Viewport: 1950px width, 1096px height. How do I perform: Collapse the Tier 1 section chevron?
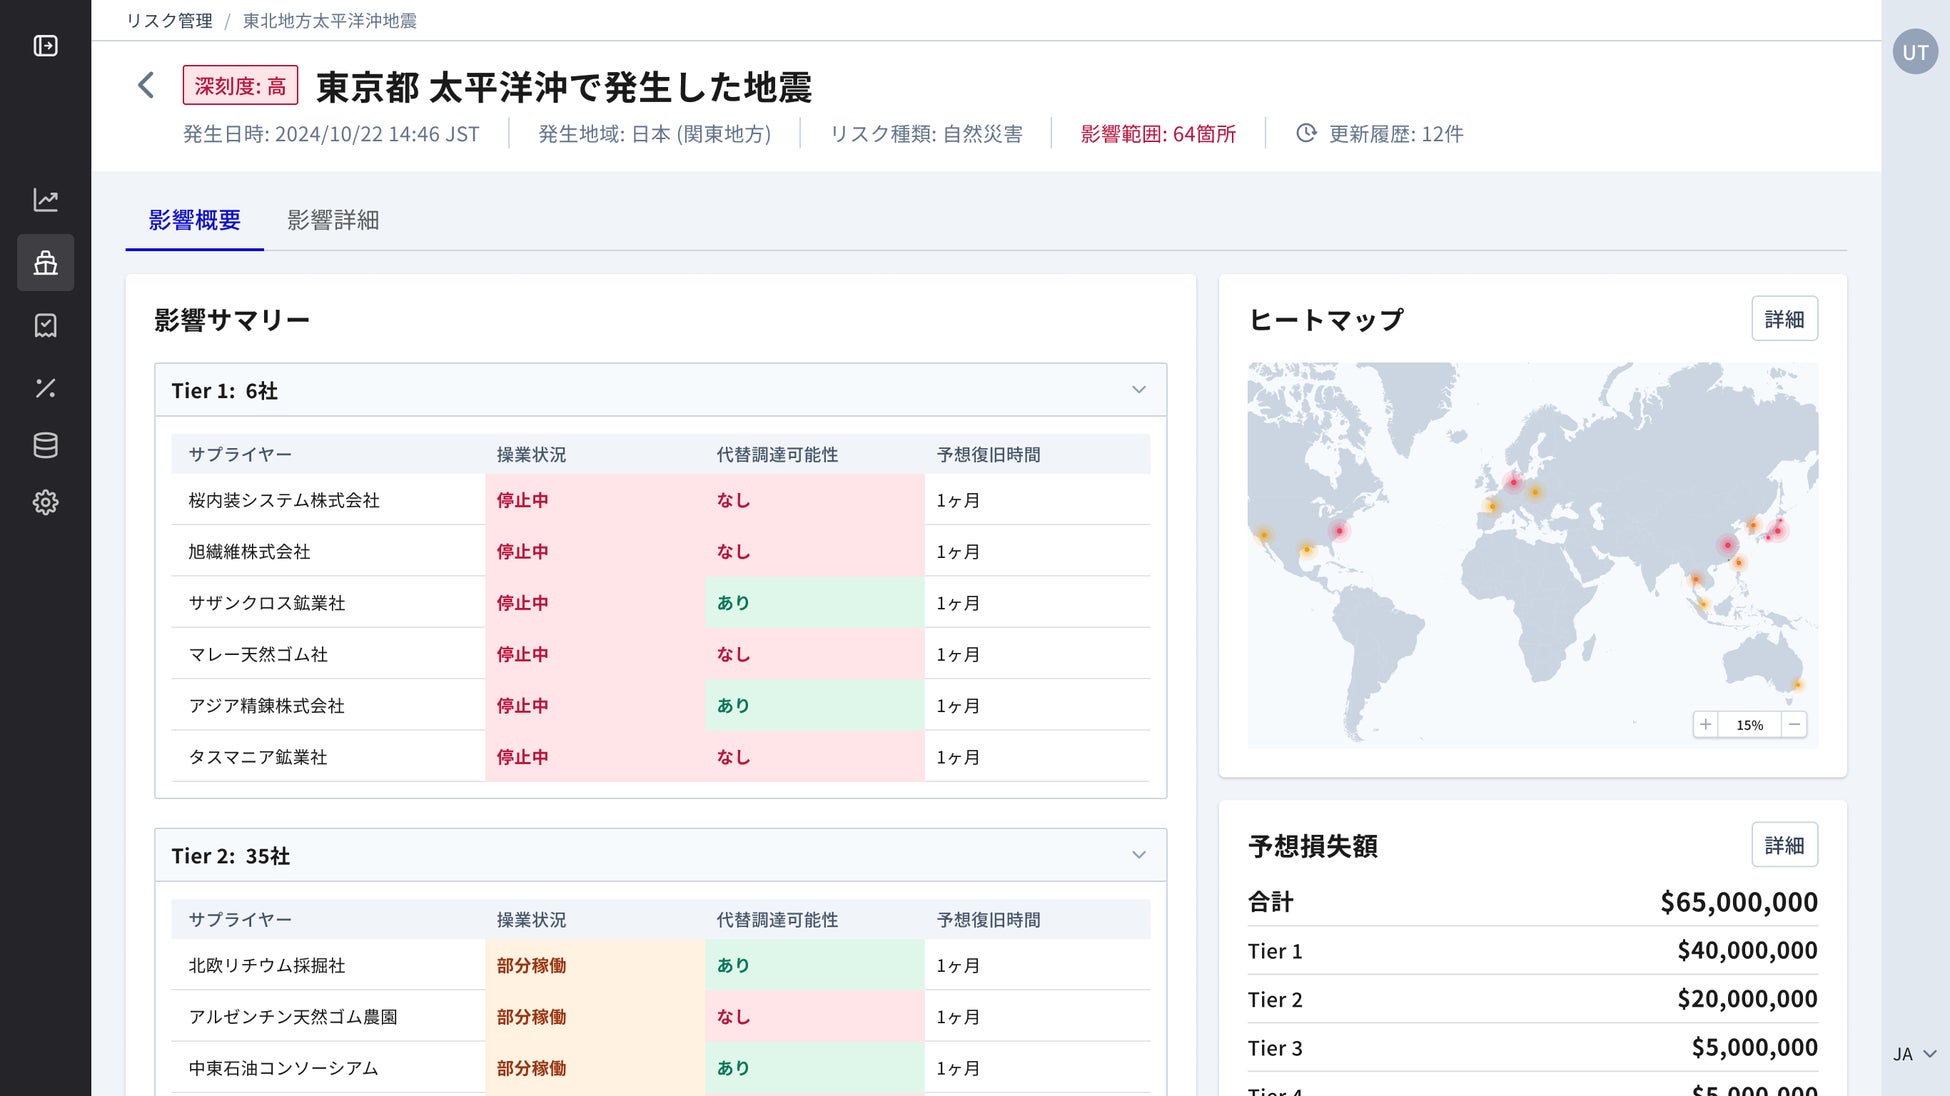click(x=1138, y=390)
